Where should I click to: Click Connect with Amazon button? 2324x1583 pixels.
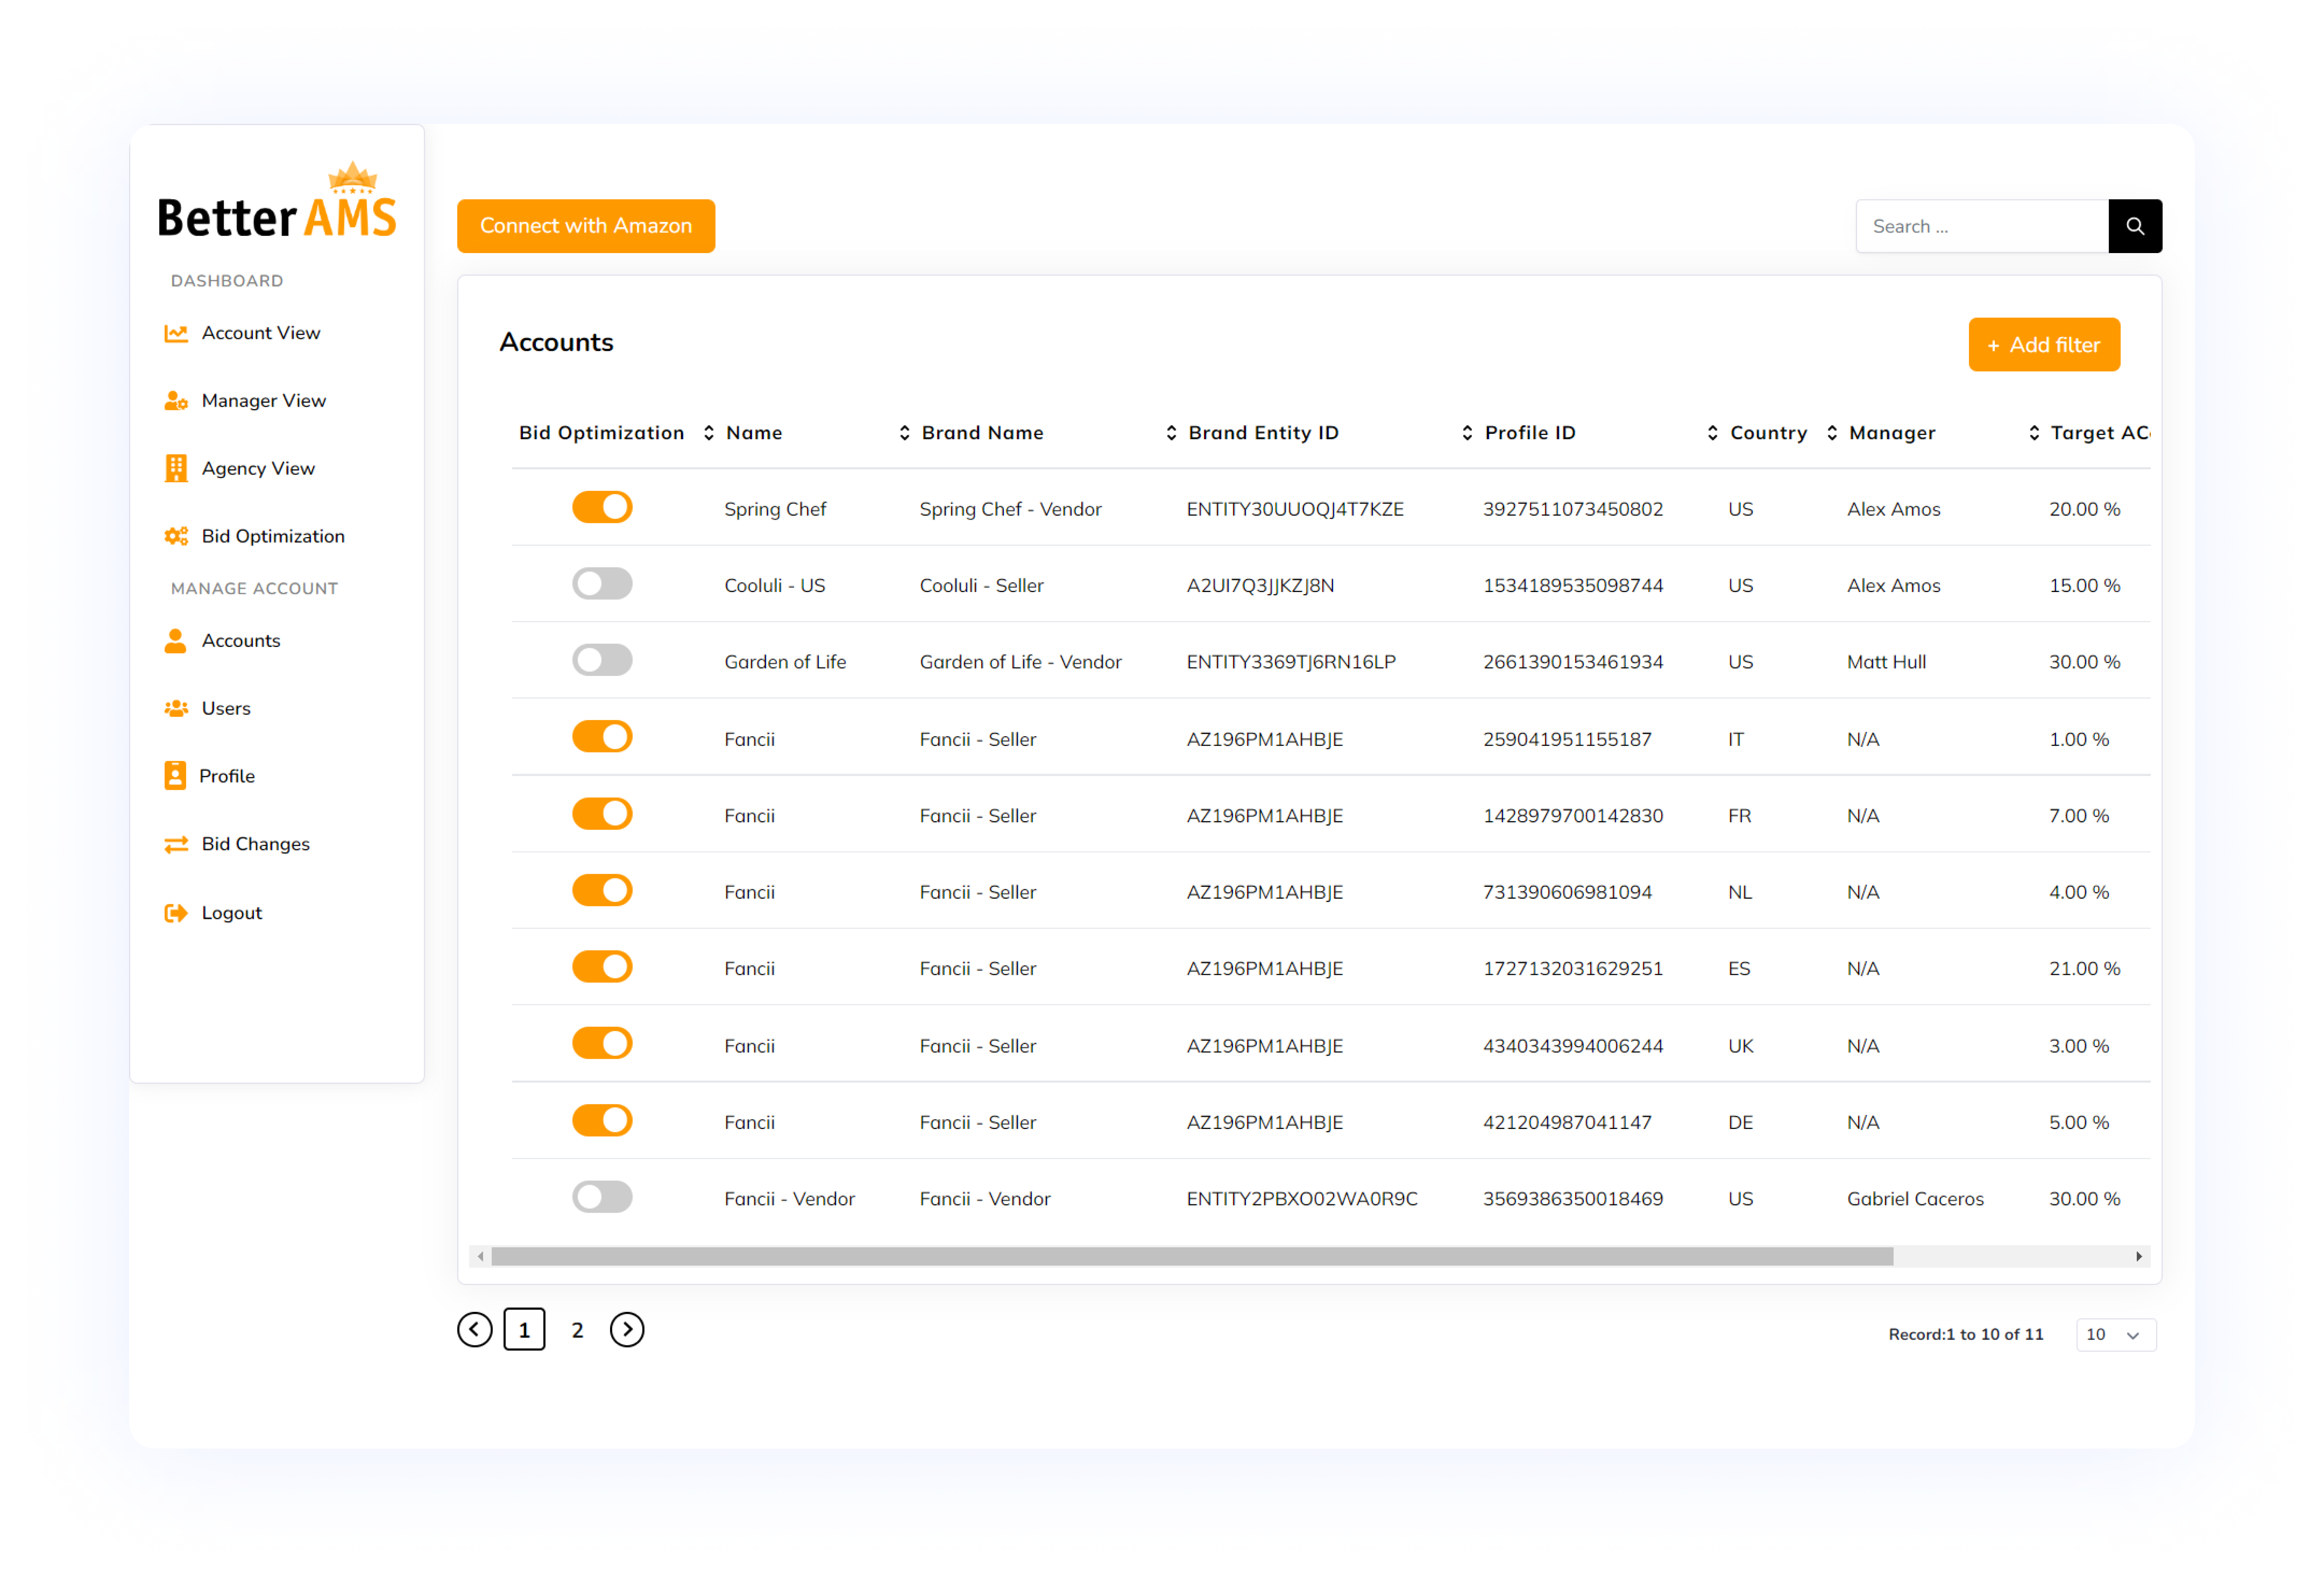[586, 226]
